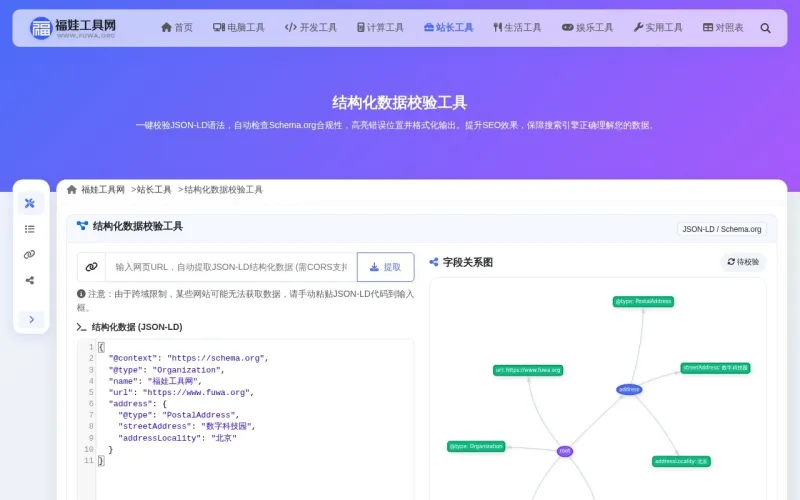The height and width of the screenshot is (500, 800).
Task: Open the 对照表 menu
Action: pos(723,28)
